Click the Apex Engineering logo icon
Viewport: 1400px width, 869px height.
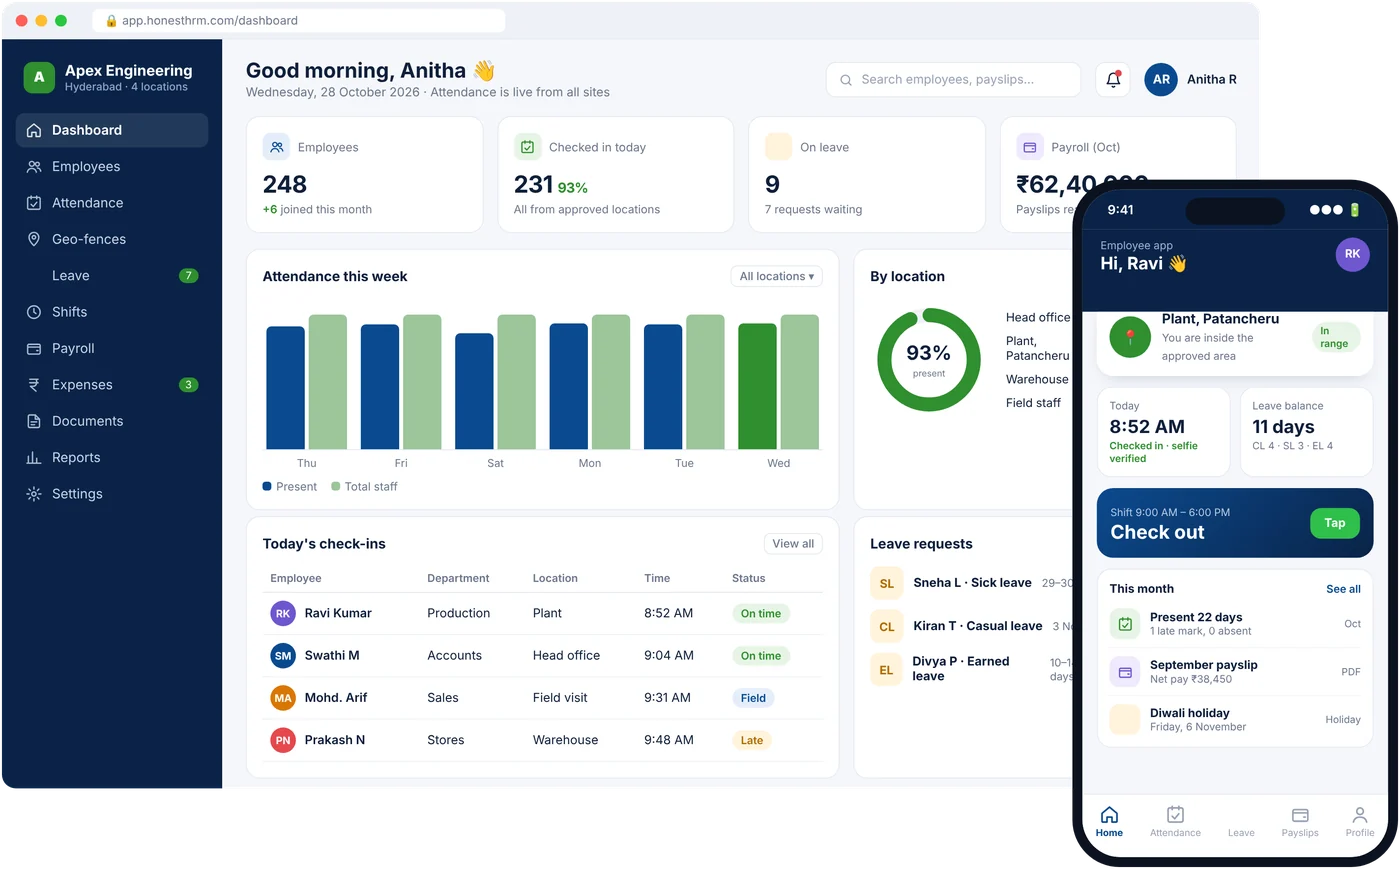39,77
